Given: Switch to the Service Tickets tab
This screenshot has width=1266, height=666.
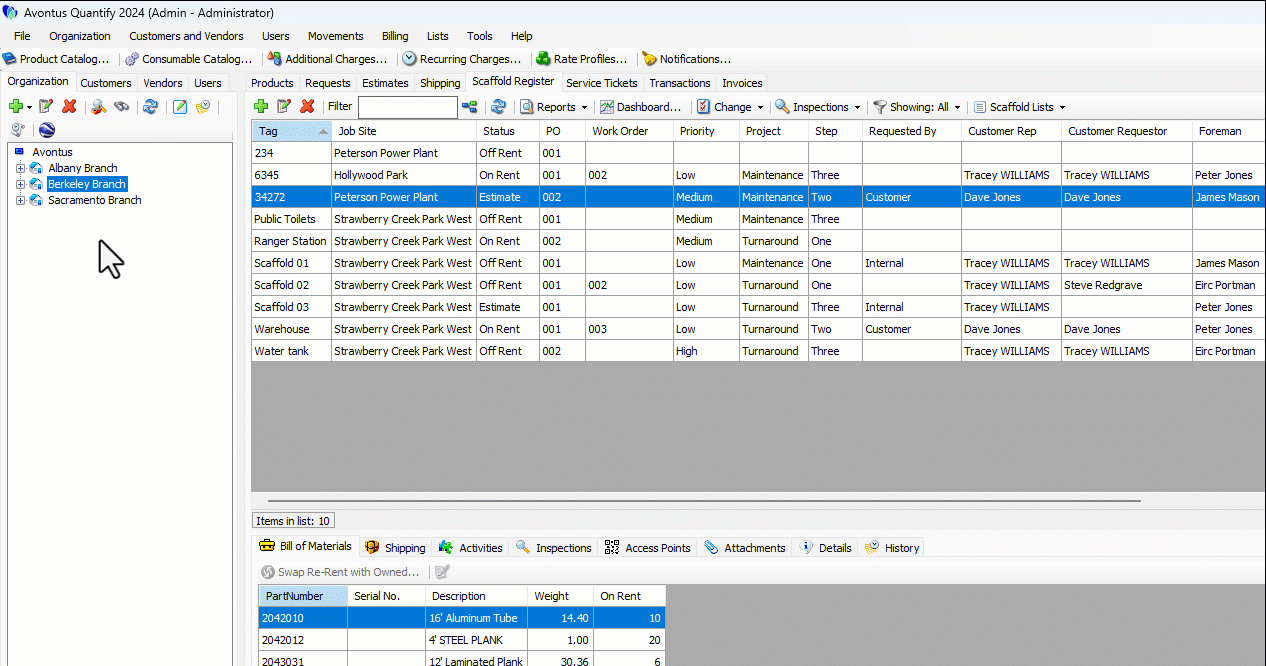Looking at the screenshot, I should click(x=601, y=83).
